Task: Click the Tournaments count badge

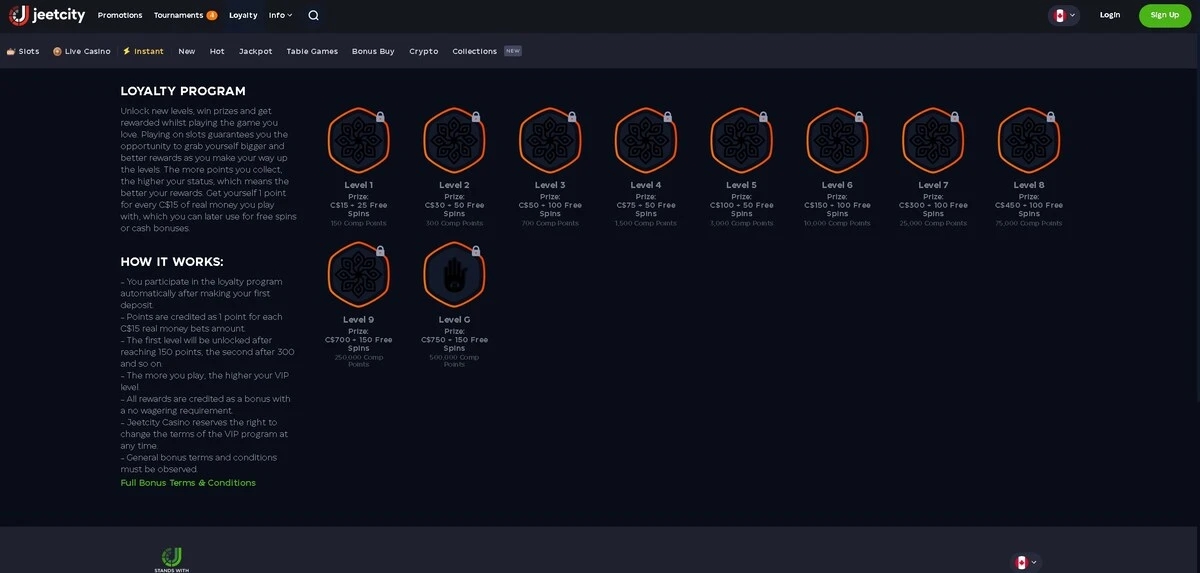Action: pyautogui.click(x=212, y=15)
